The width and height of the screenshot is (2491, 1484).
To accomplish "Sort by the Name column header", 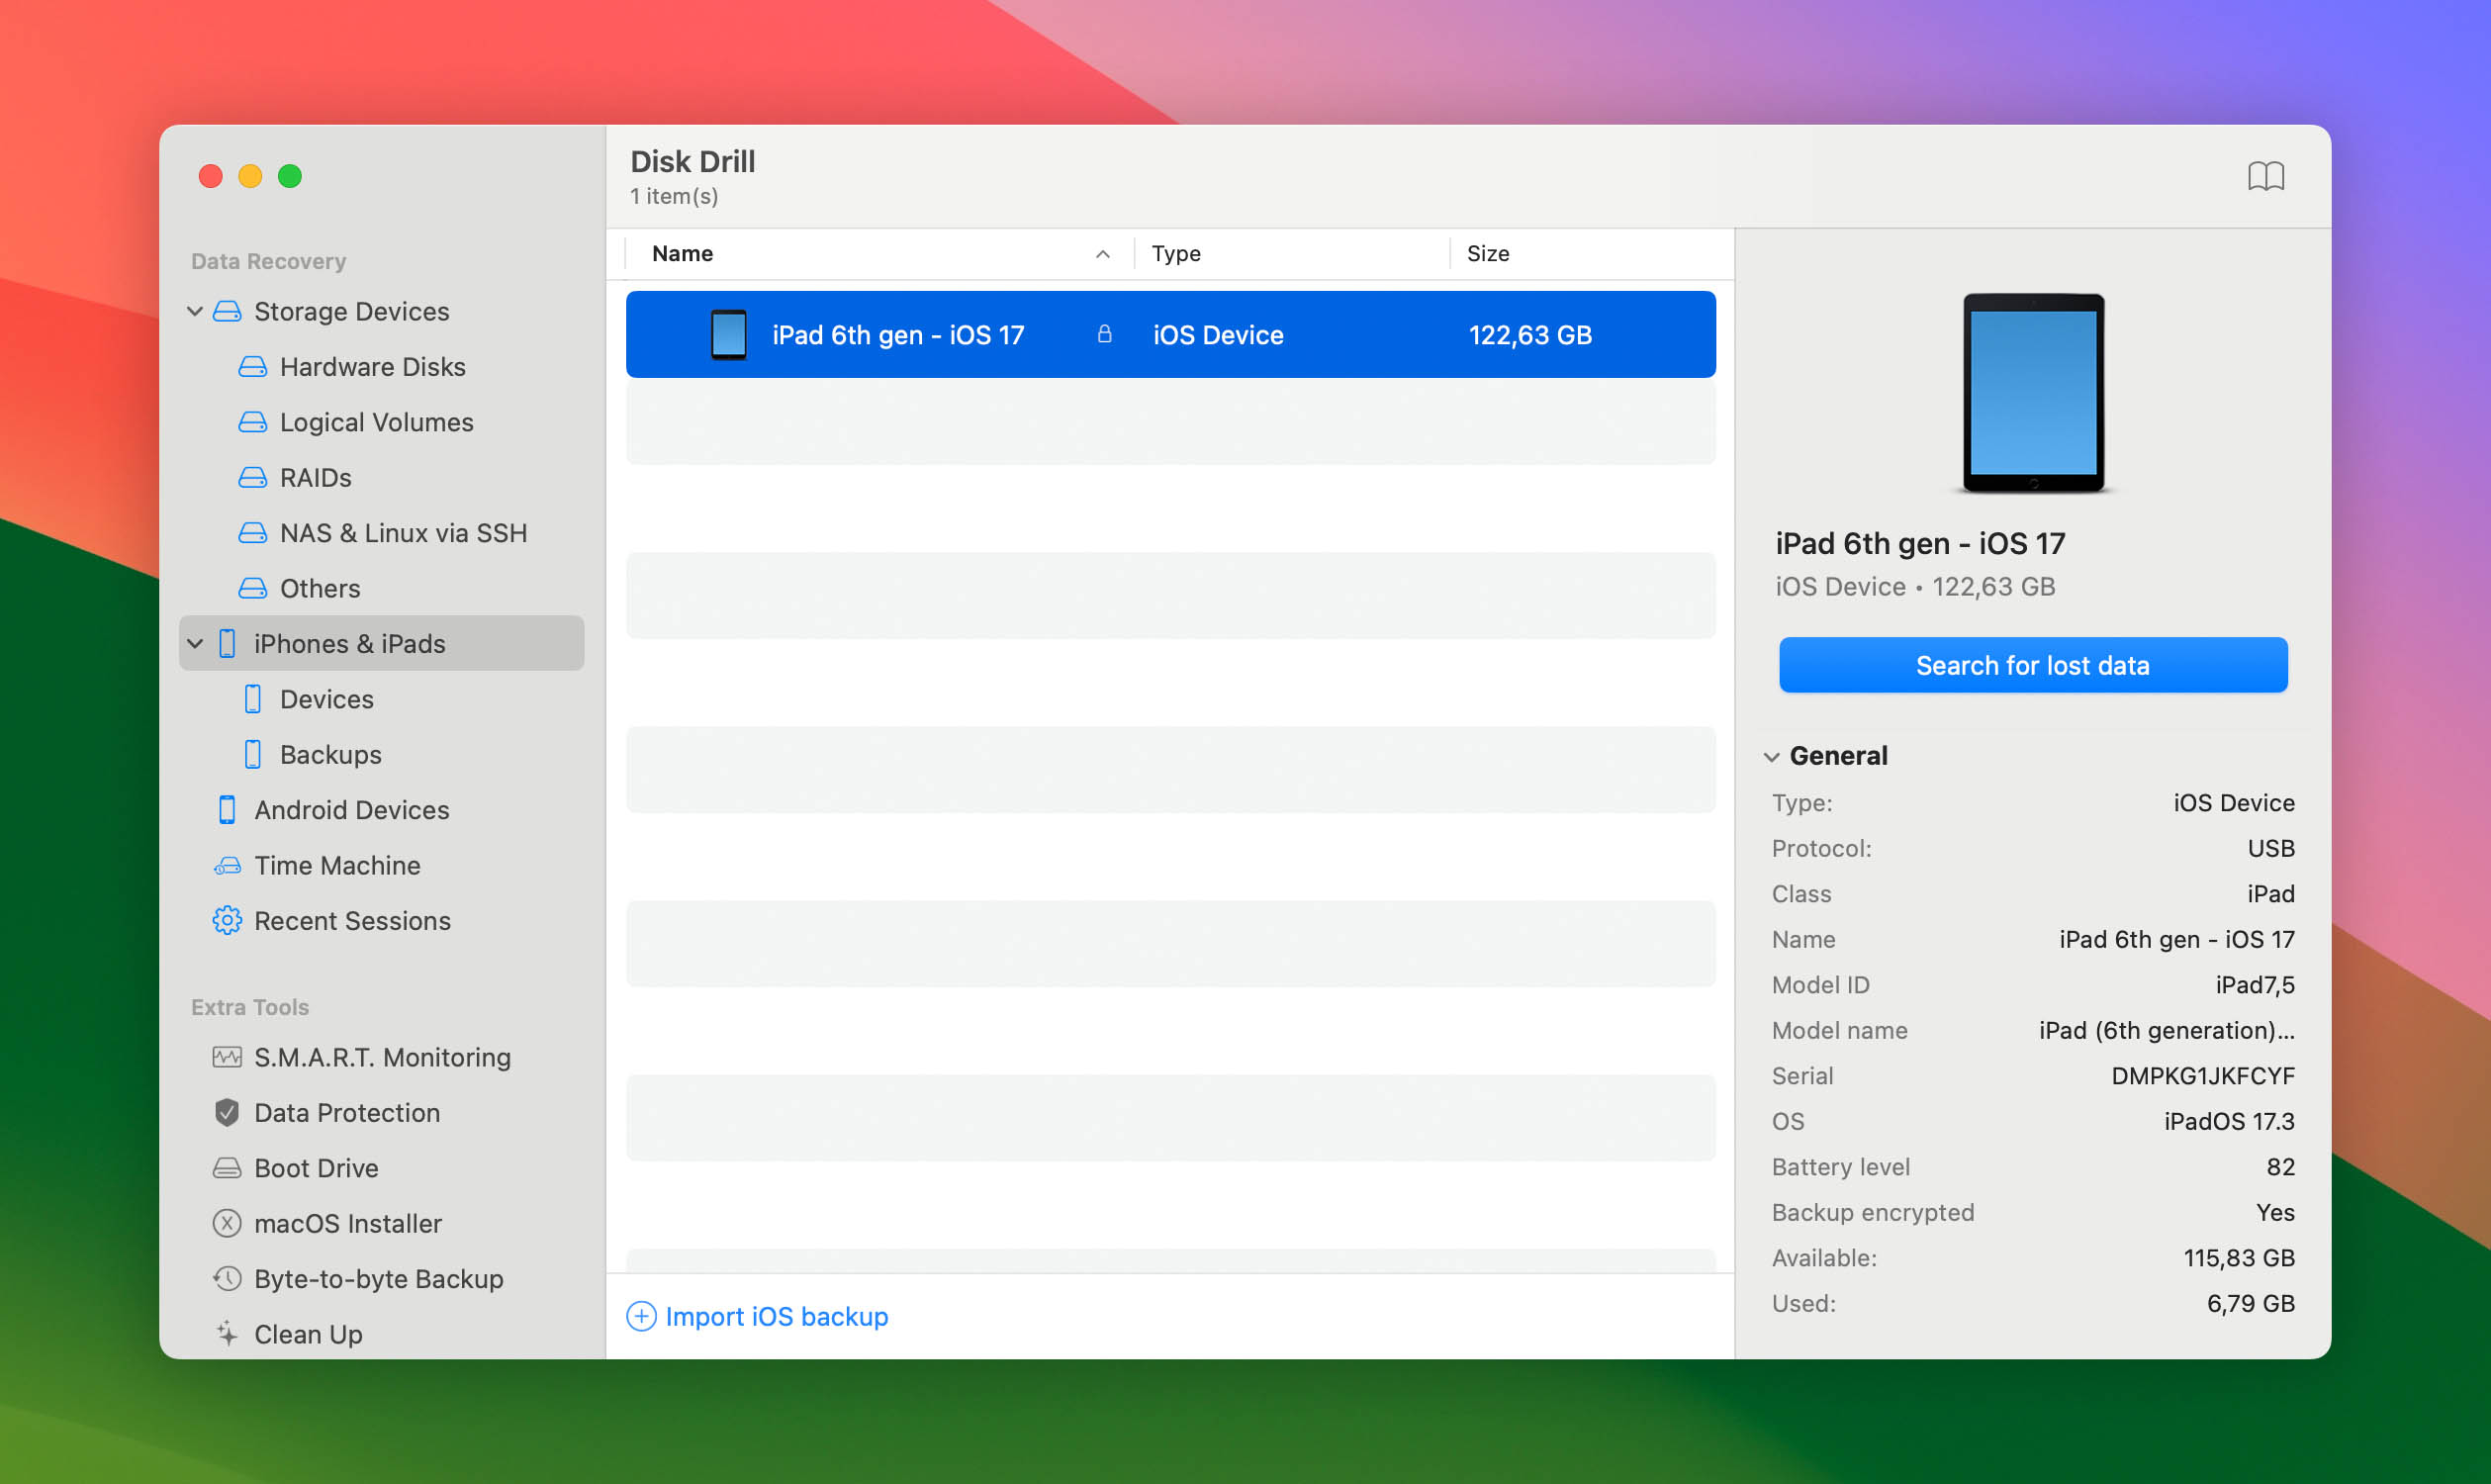I will (x=682, y=254).
